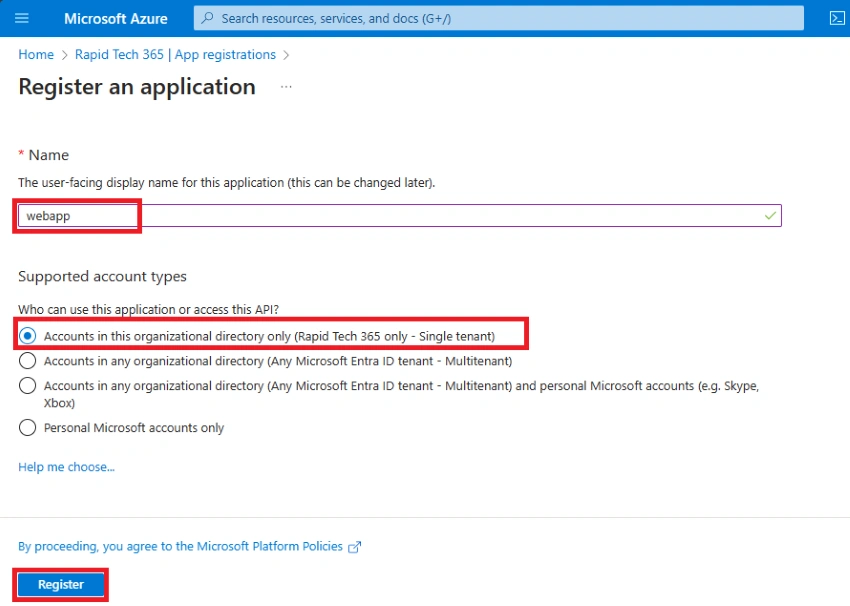This screenshot has width=850, height=606.
Task: Go to the Home breadcrumb
Action: tap(36, 55)
